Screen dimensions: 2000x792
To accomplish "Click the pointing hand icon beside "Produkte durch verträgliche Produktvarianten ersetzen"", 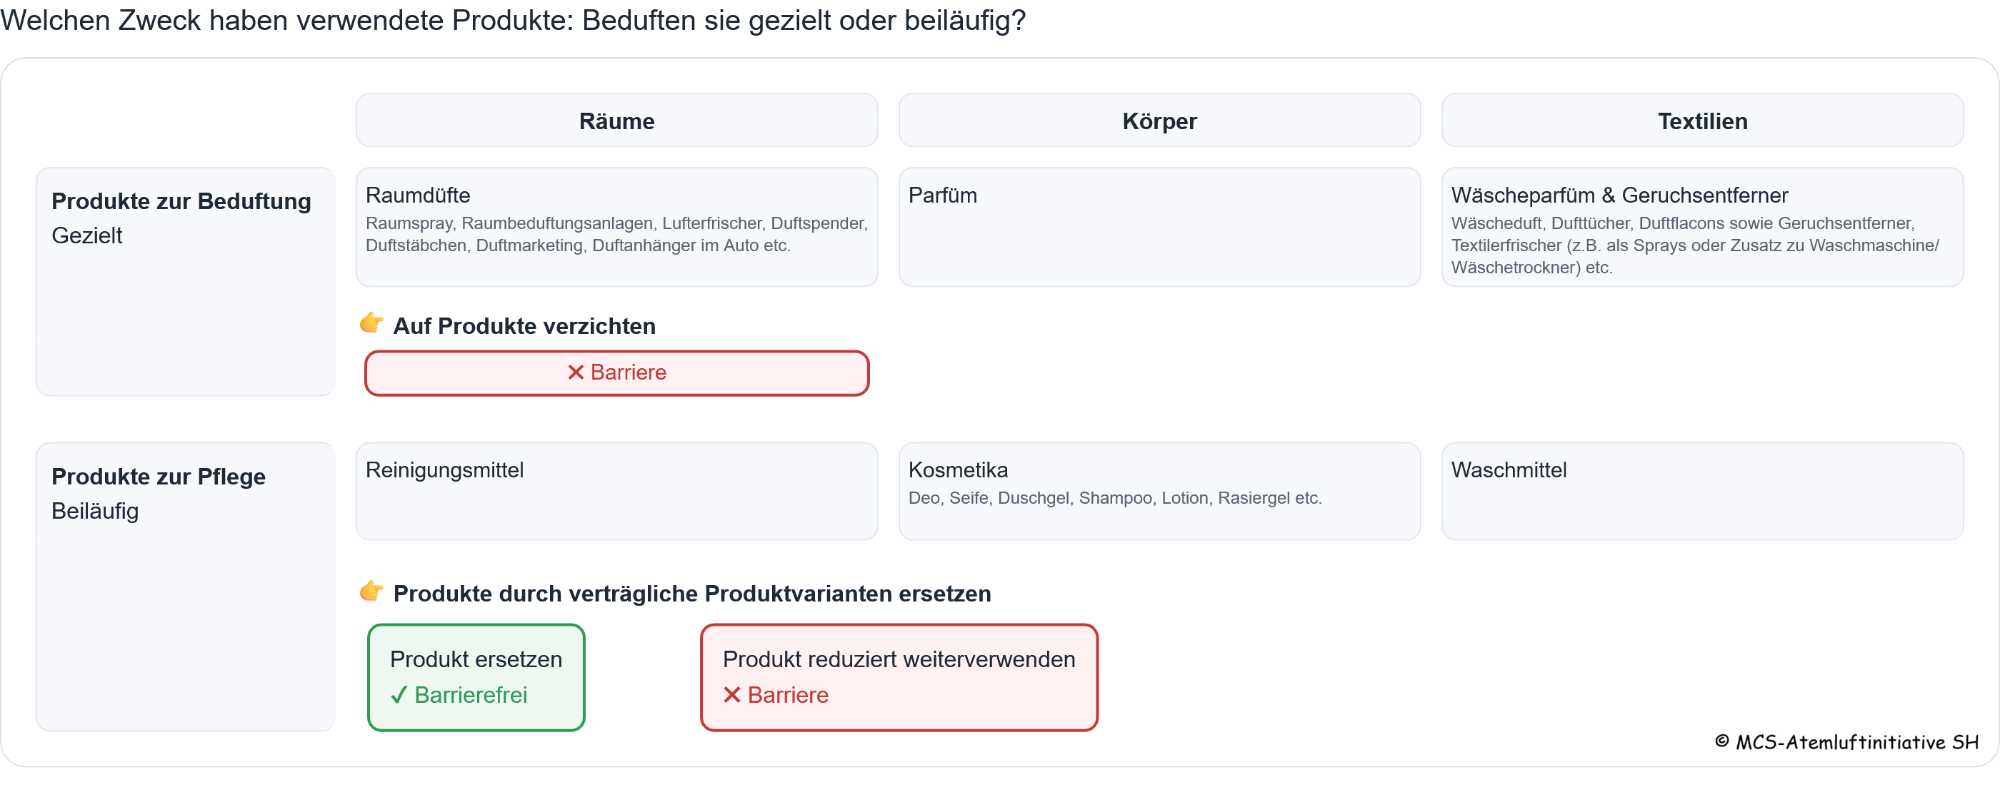I will pyautogui.click(x=371, y=591).
